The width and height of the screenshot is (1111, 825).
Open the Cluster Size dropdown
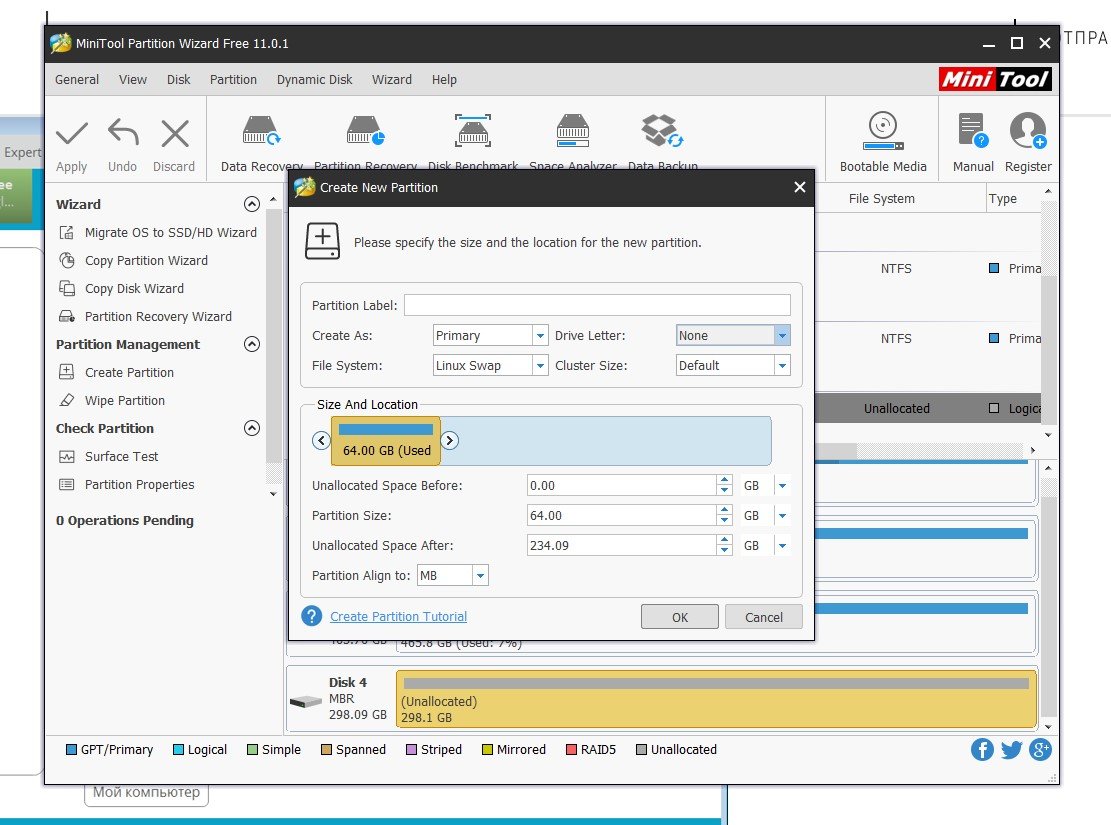782,366
